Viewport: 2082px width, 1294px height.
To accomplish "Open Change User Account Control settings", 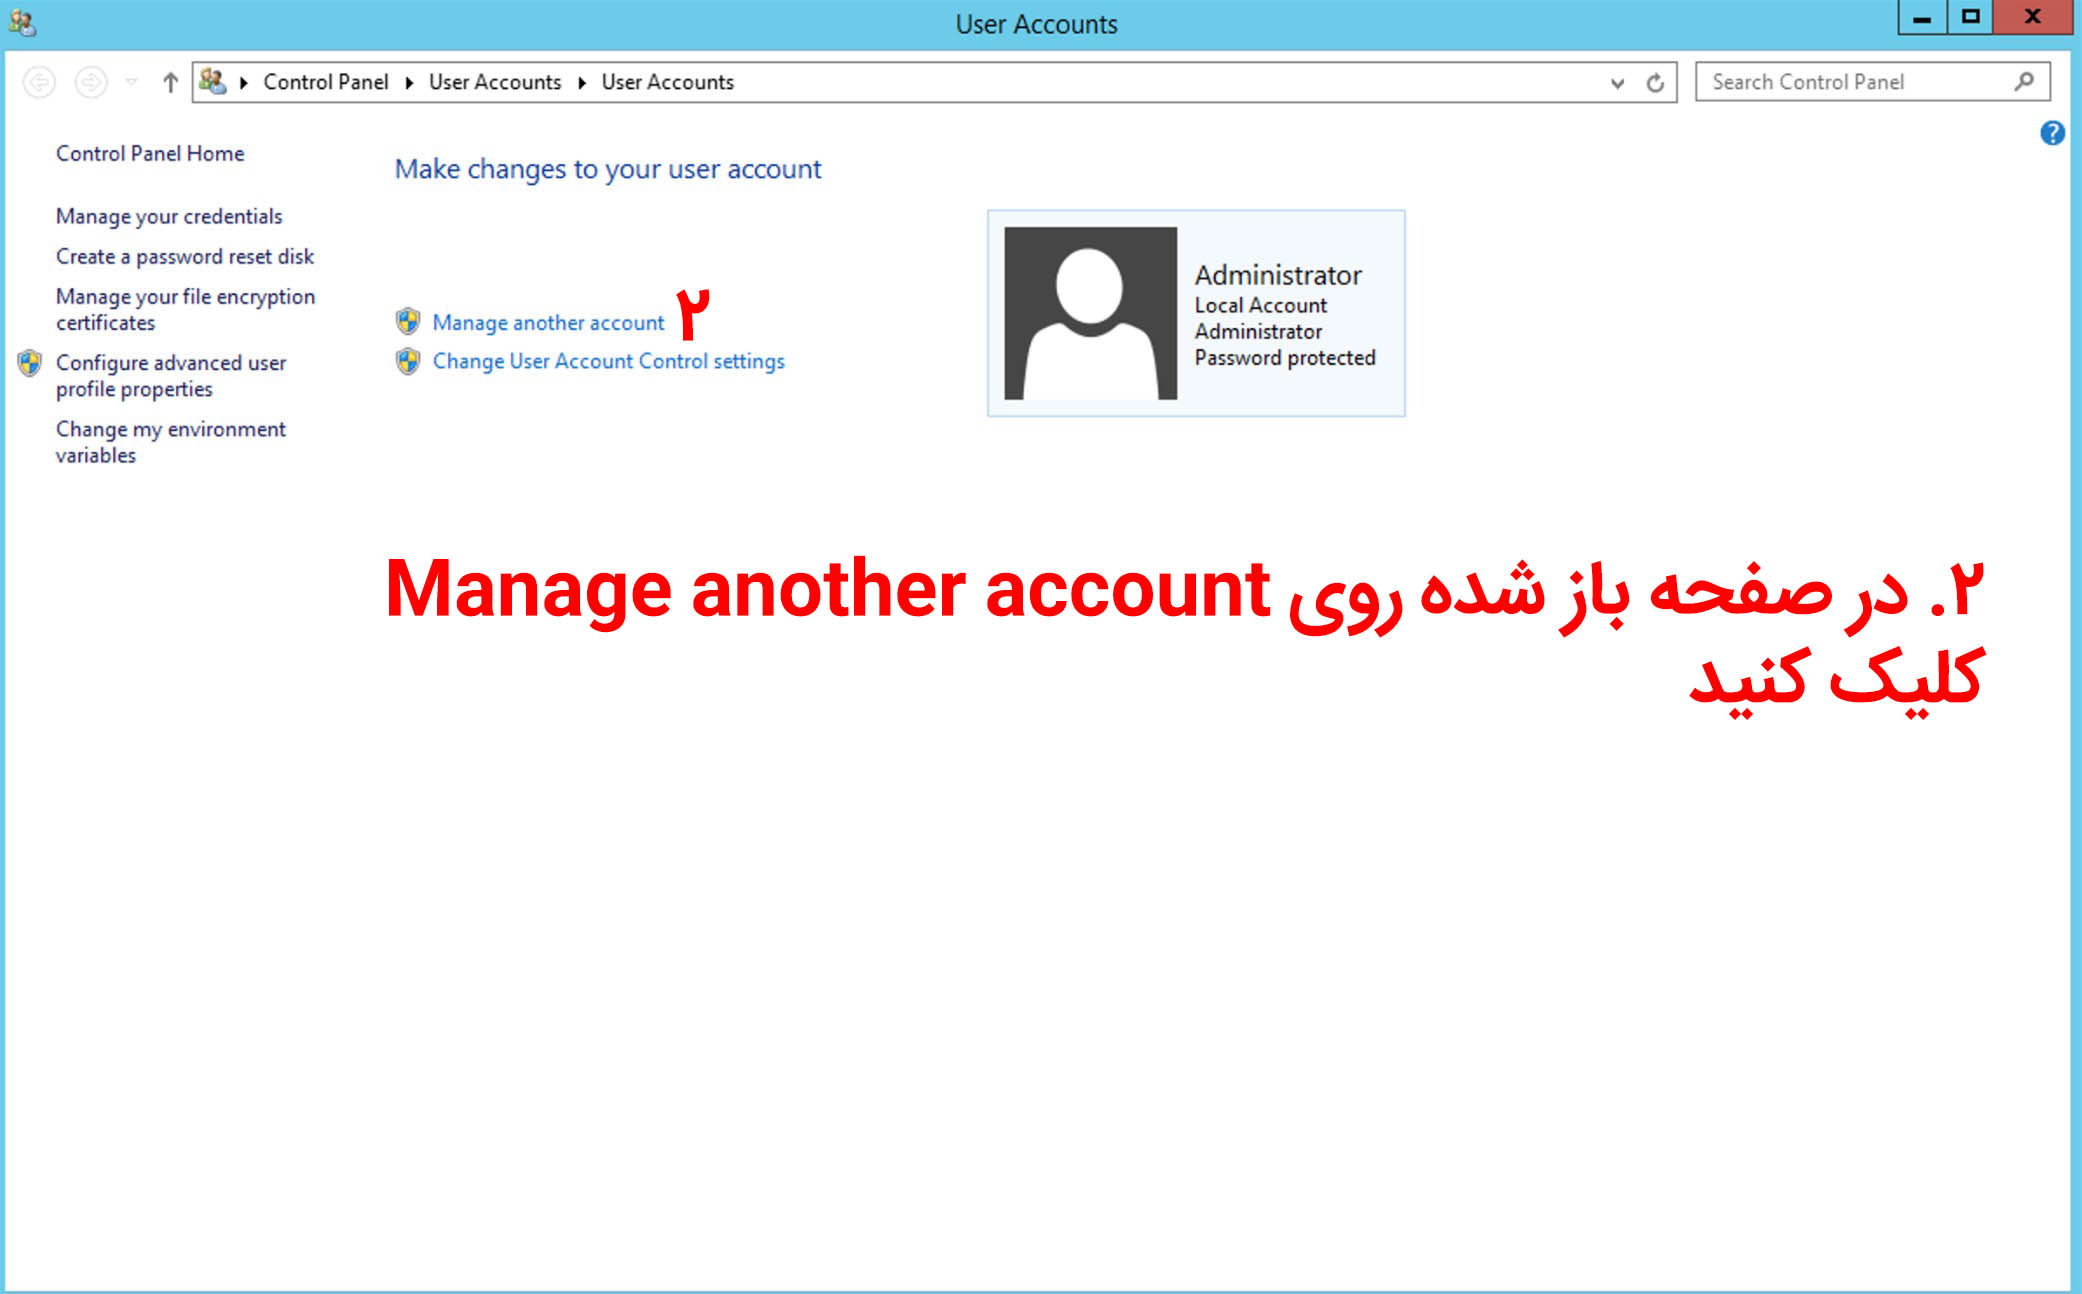I will (608, 361).
